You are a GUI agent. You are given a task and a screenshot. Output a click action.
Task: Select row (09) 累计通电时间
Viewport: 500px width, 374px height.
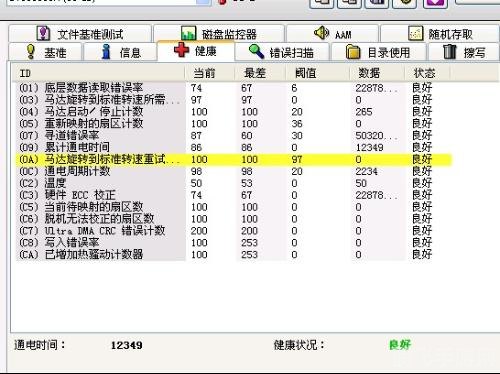tap(233, 147)
